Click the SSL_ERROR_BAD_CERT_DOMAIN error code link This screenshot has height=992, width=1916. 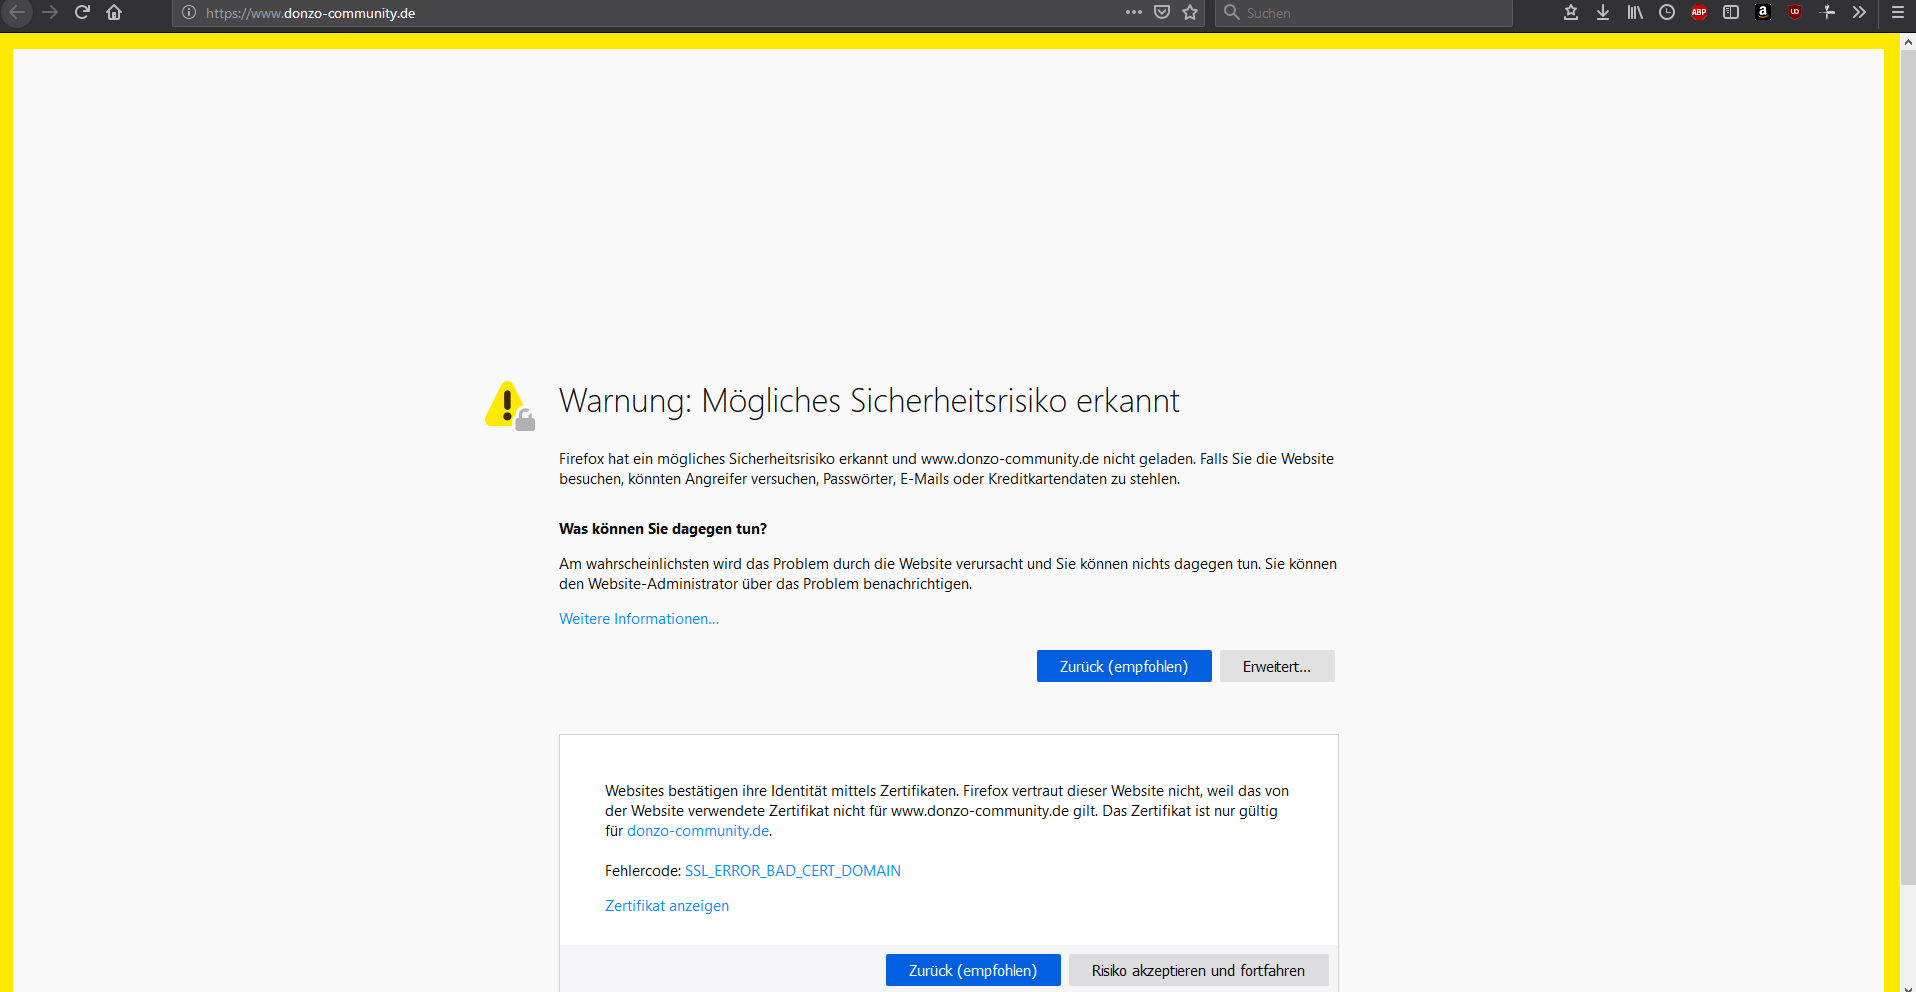tap(792, 871)
